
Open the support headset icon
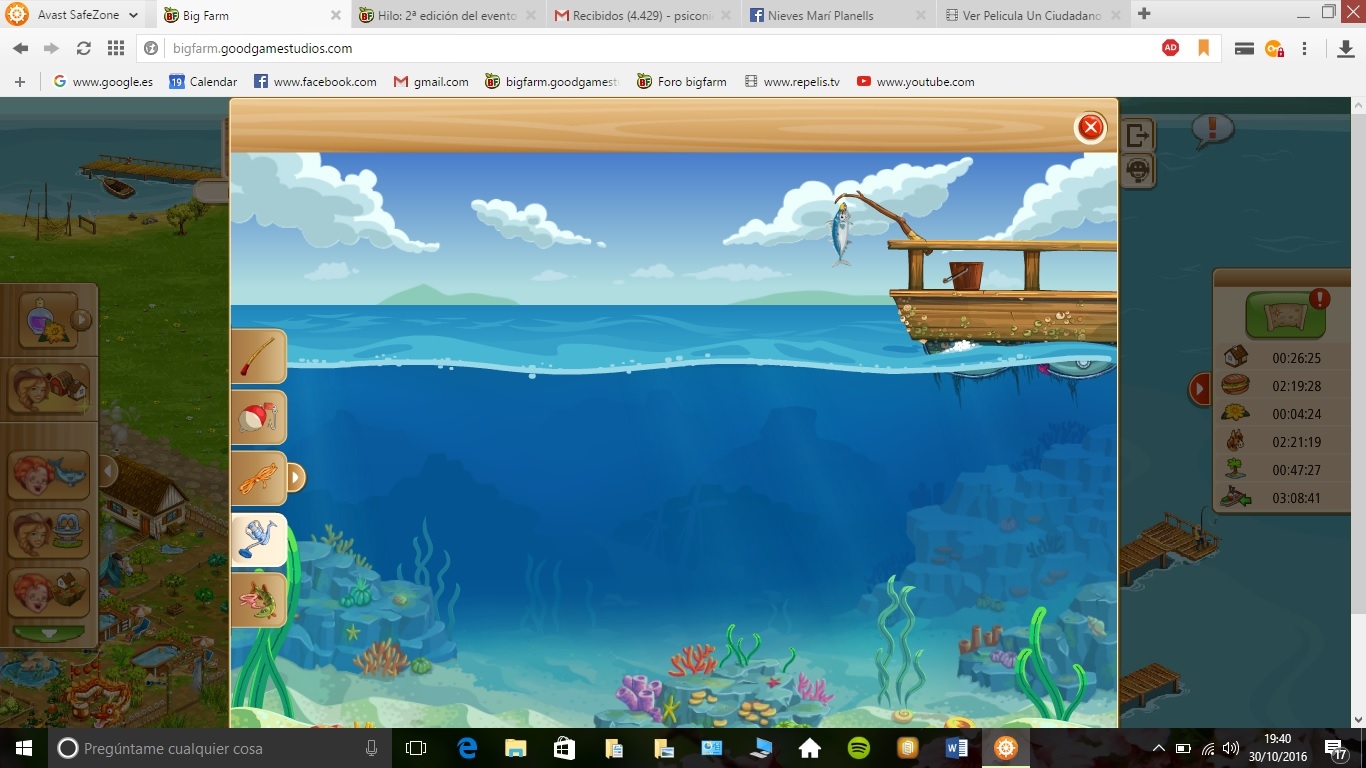(x=1138, y=170)
